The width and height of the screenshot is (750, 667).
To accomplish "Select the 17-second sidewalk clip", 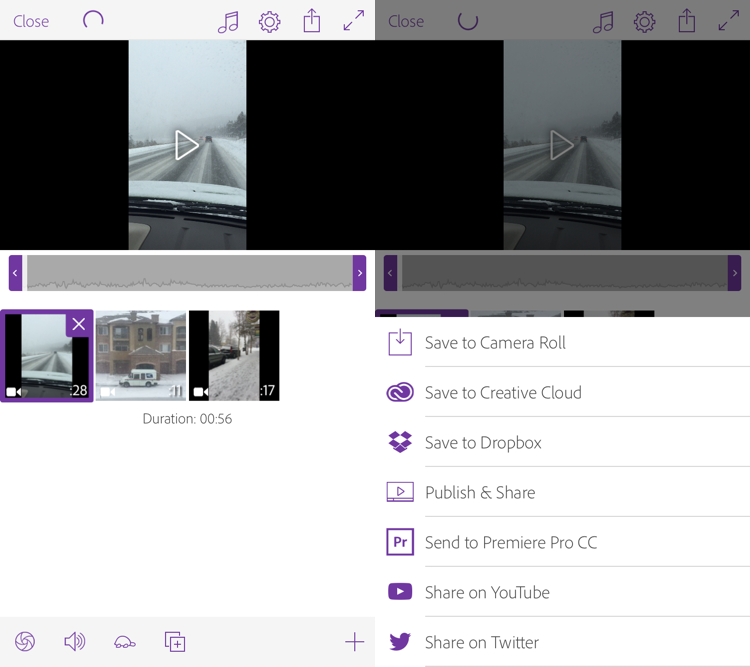I will pos(234,356).
